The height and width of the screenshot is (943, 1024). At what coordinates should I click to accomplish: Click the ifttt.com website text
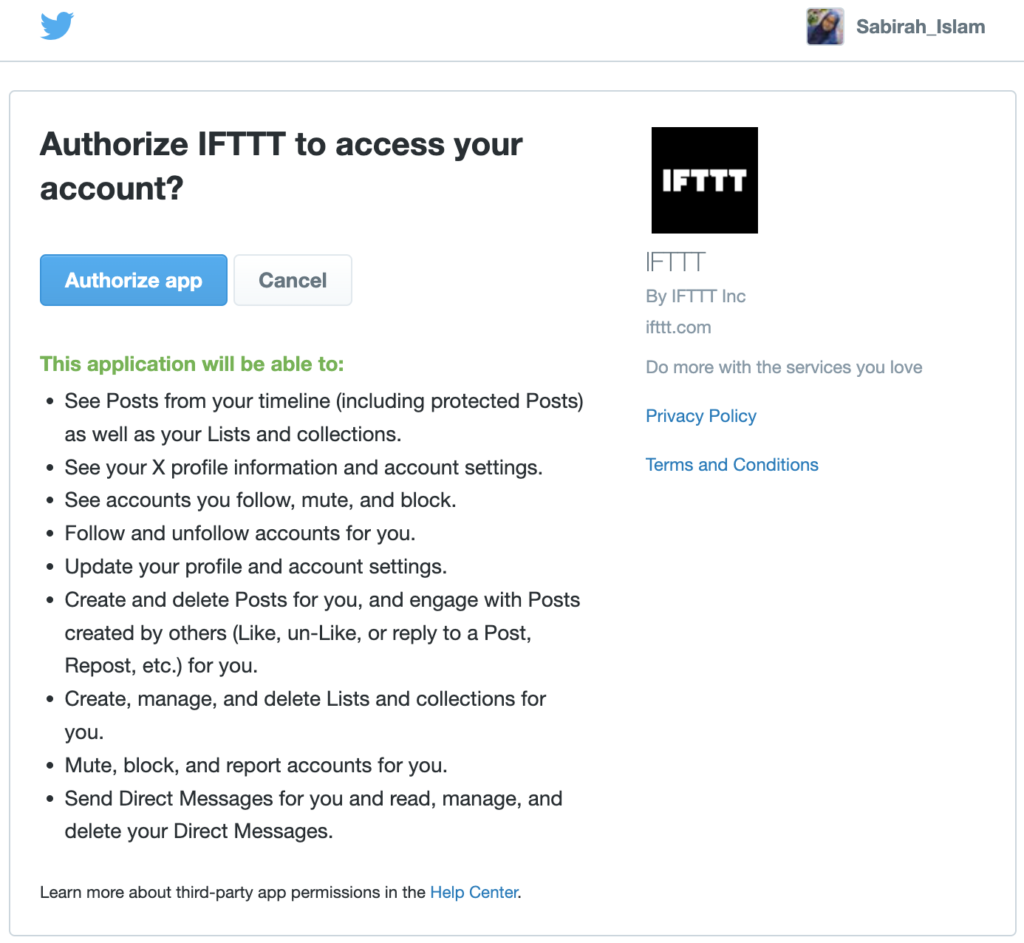(x=678, y=327)
